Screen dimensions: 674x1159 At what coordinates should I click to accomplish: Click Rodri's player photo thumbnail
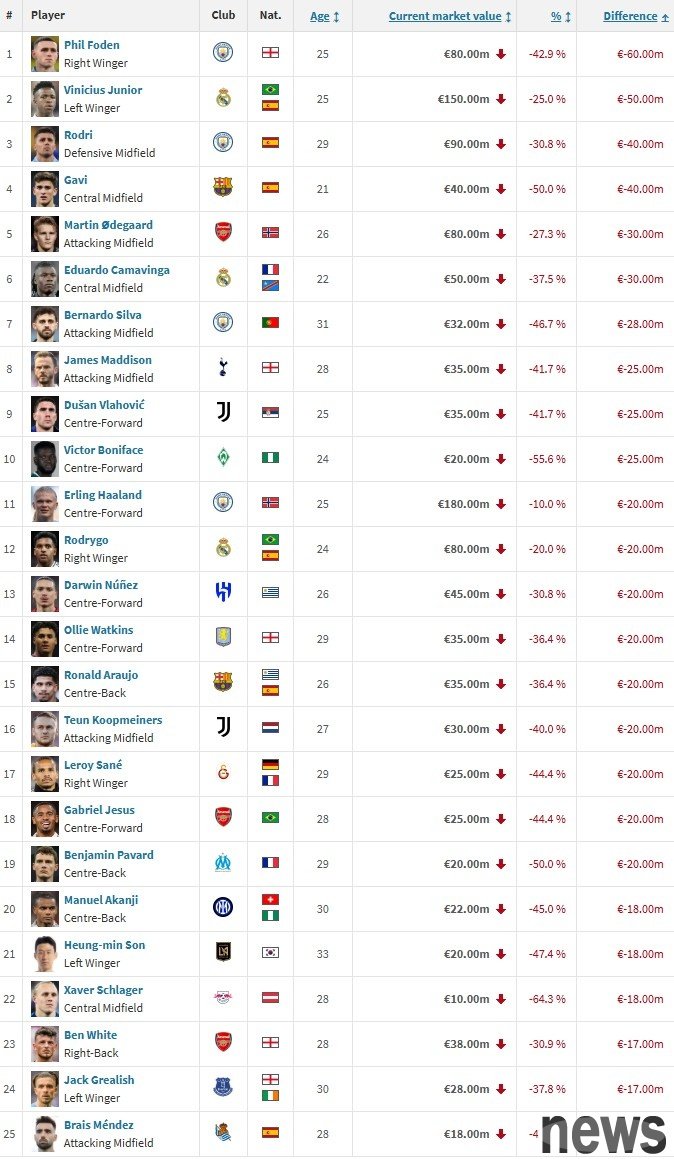coord(45,143)
